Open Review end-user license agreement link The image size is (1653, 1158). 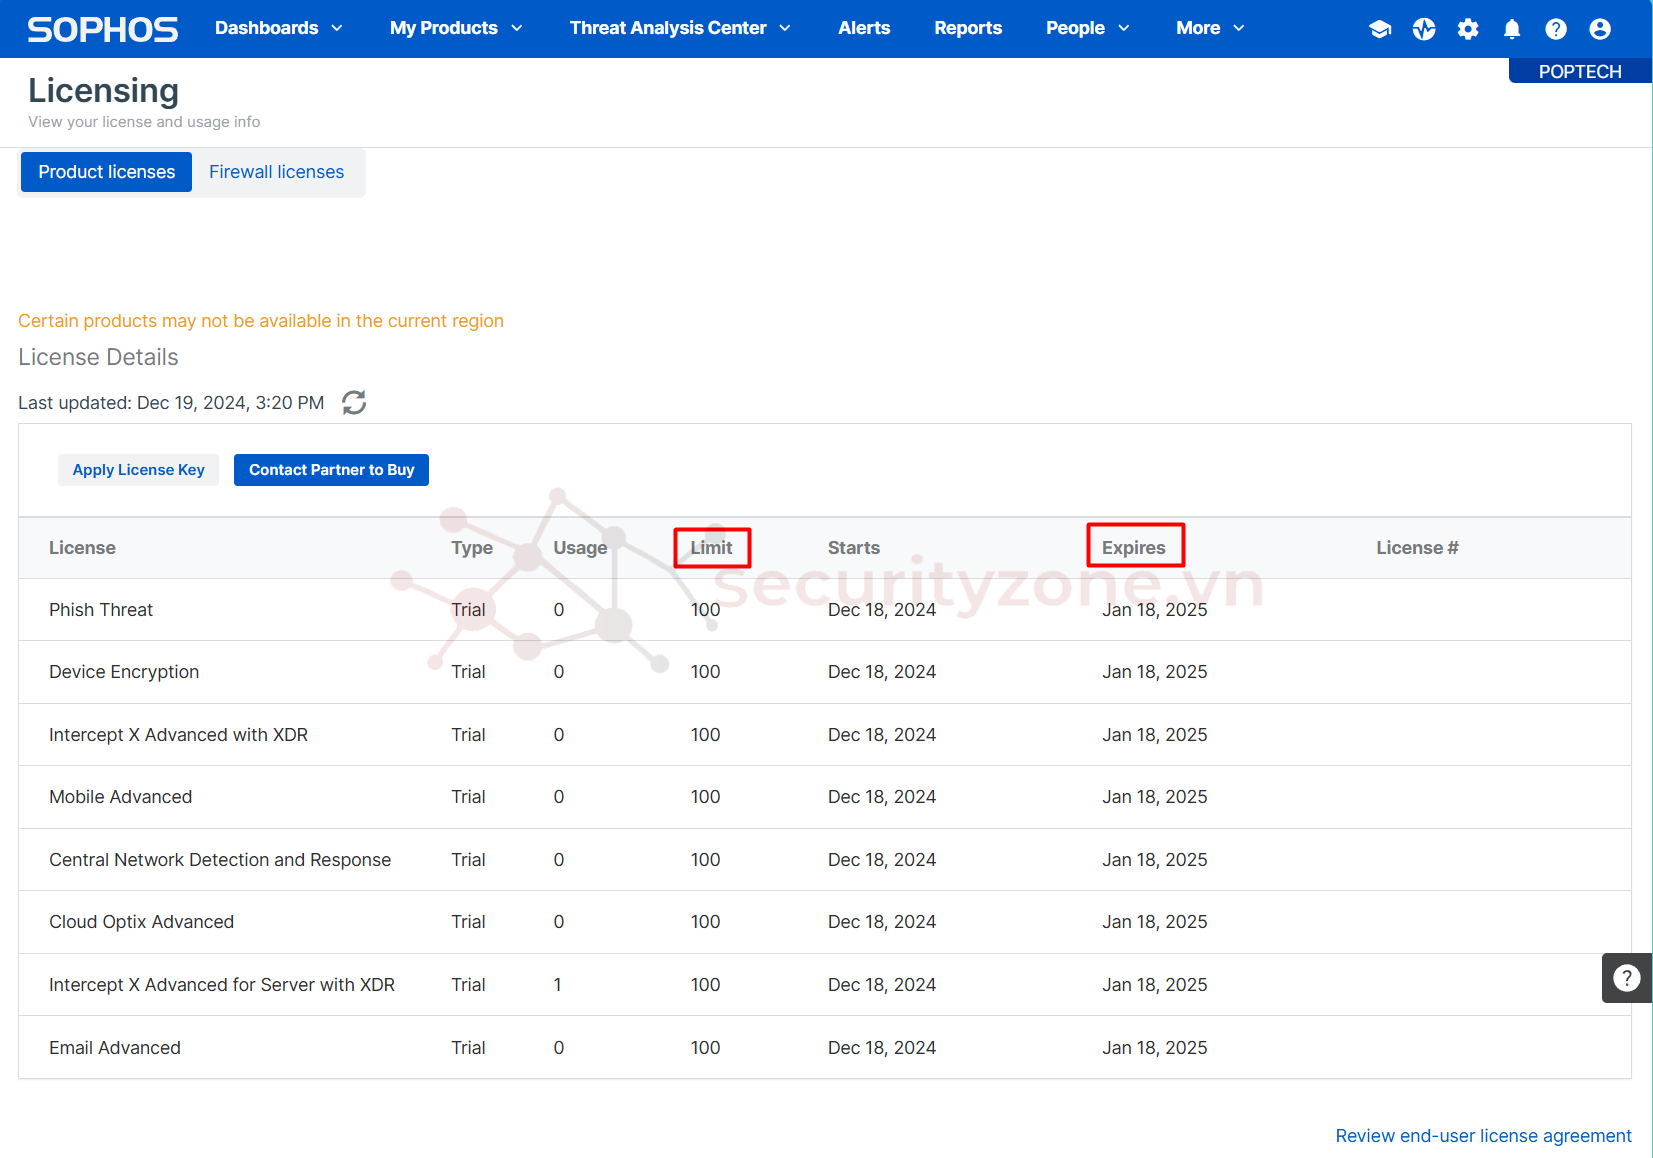tap(1483, 1136)
